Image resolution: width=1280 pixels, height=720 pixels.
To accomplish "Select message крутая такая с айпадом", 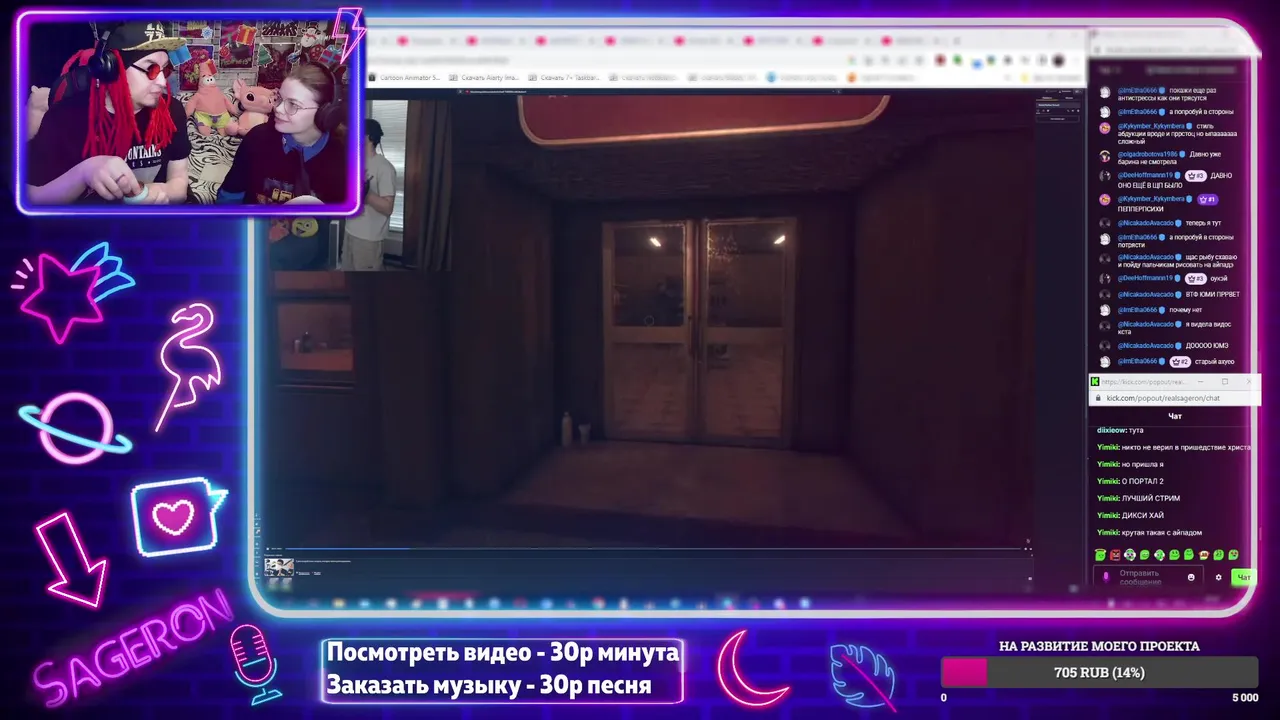I will pyautogui.click(x=1162, y=532).
